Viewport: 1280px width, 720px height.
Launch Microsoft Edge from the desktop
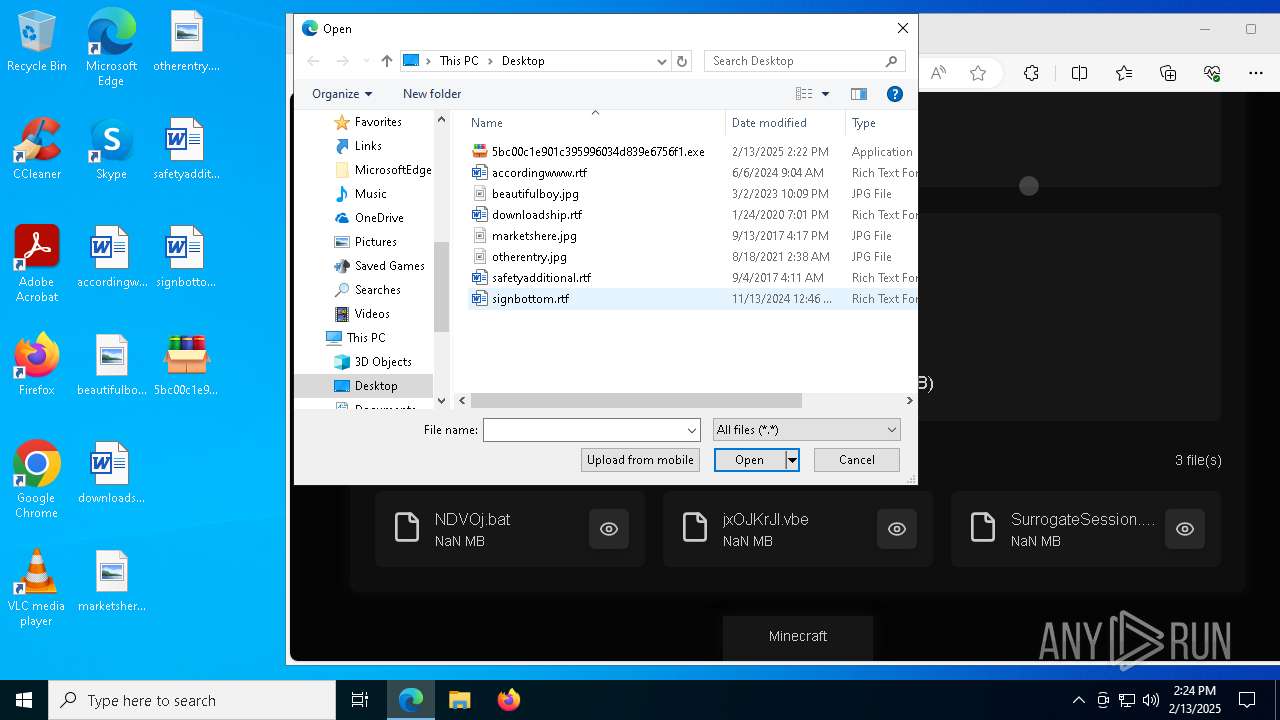tap(111, 47)
